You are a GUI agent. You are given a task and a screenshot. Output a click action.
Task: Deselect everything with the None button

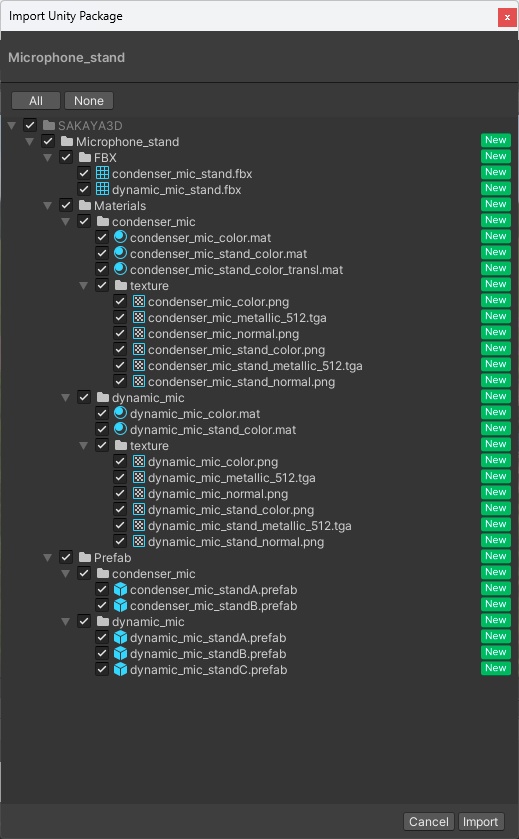(89, 101)
